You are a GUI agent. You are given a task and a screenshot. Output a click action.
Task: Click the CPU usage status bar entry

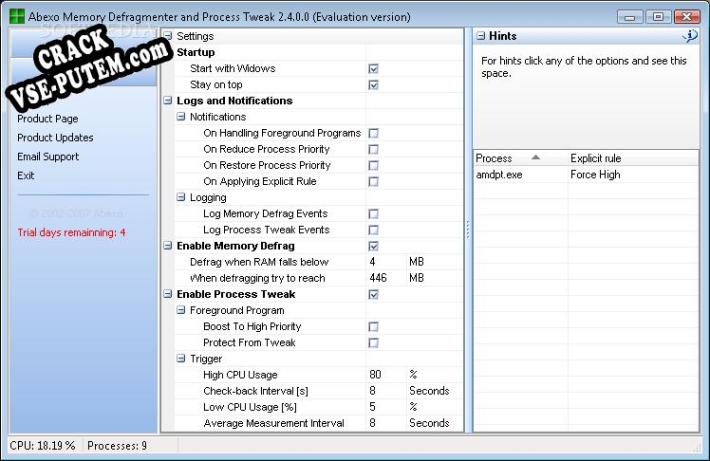coord(43,446)
